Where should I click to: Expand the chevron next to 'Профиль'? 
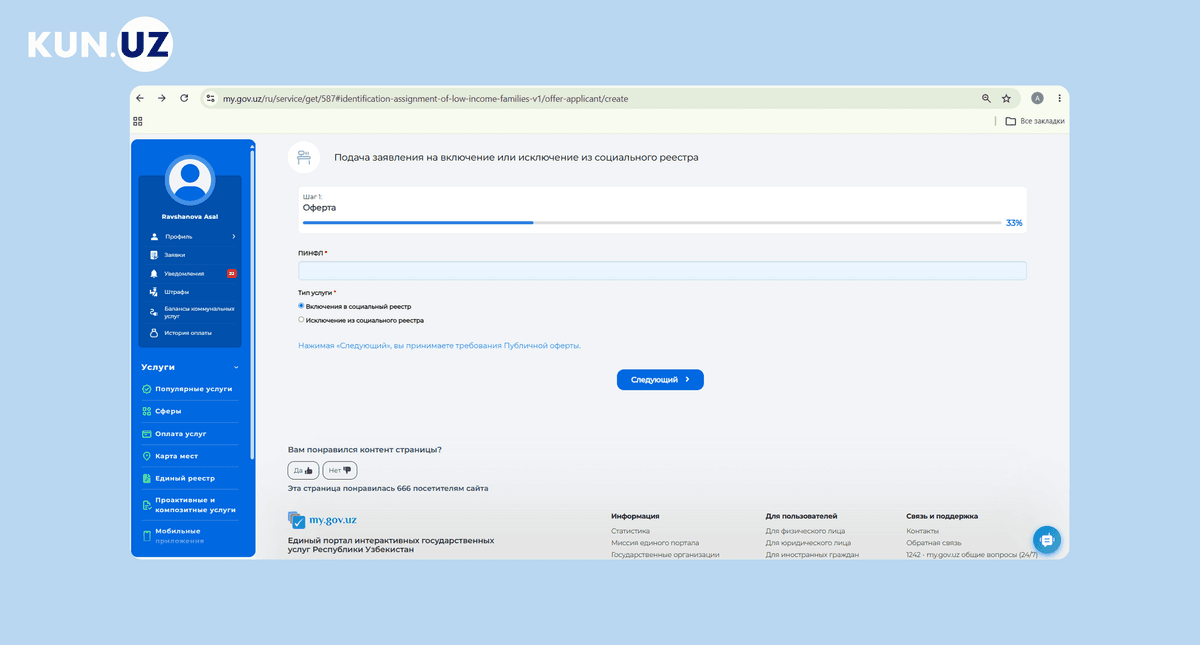[x=234, y=237]
